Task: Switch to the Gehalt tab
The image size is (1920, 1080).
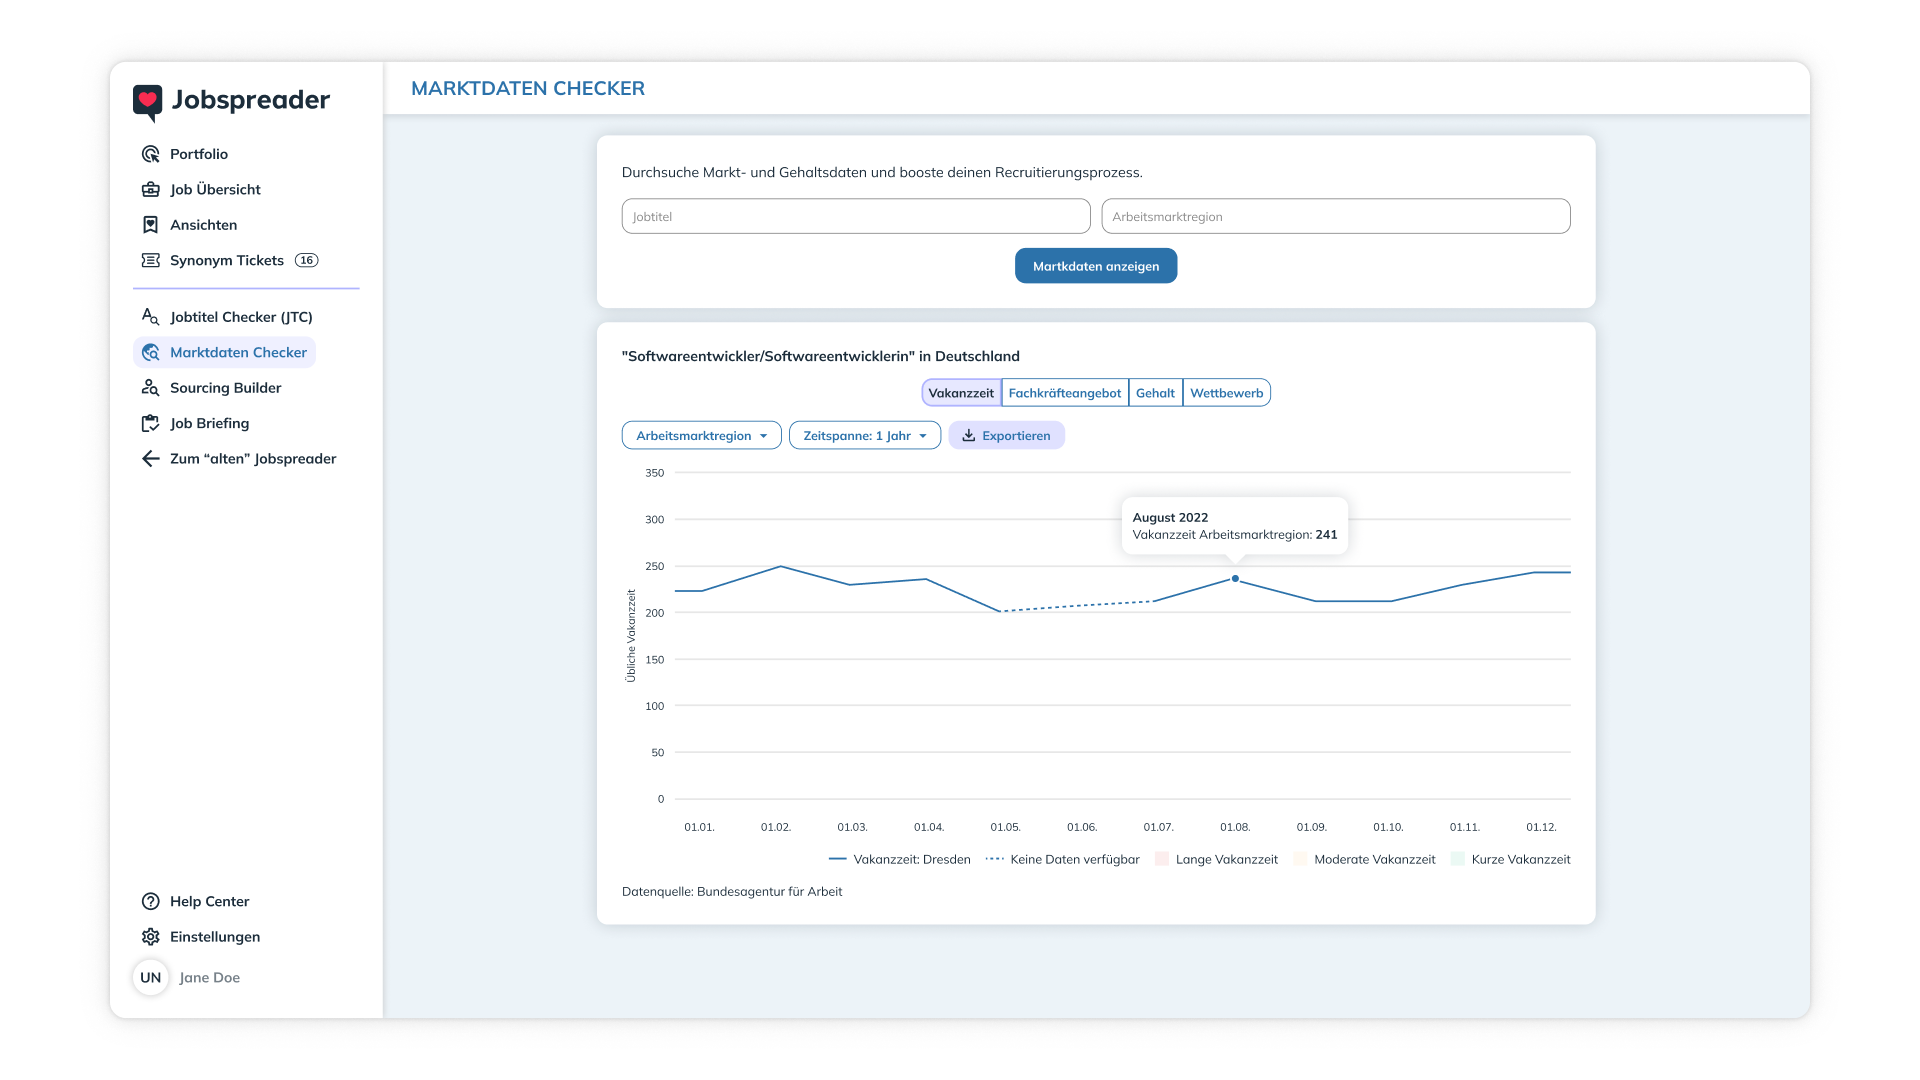Action: pyautogui.click(x=1155, y=393)
